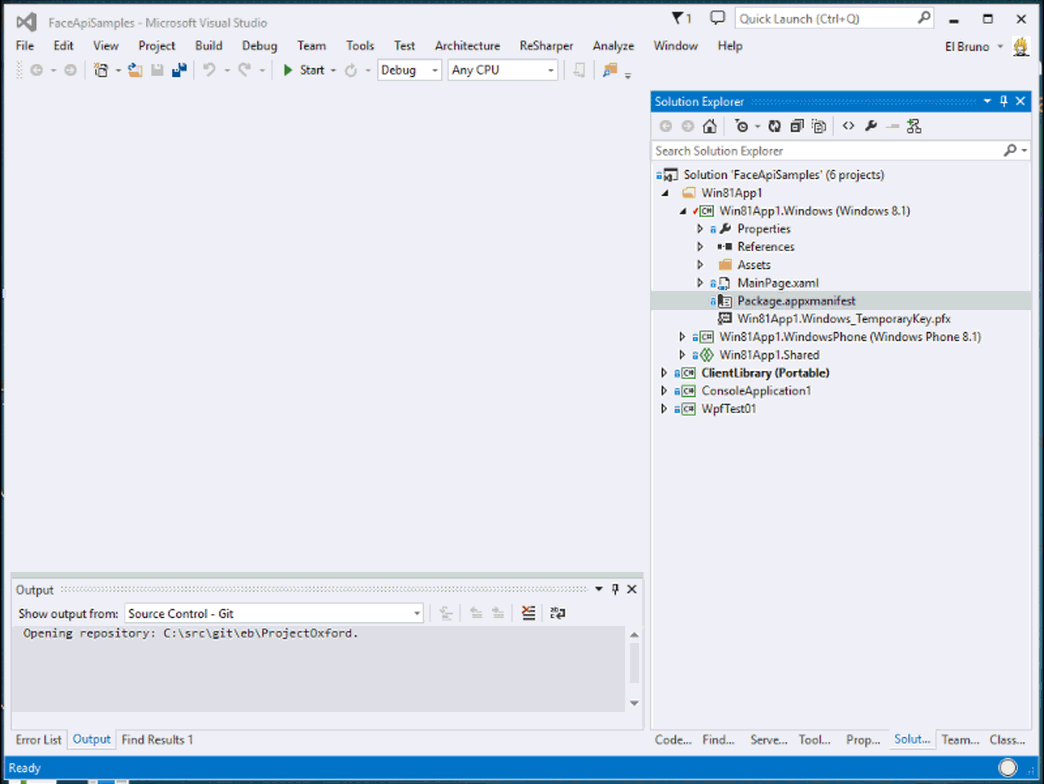1044x784 pixels.
Task: Click the notifications flag icon
Action: (681, 18)
